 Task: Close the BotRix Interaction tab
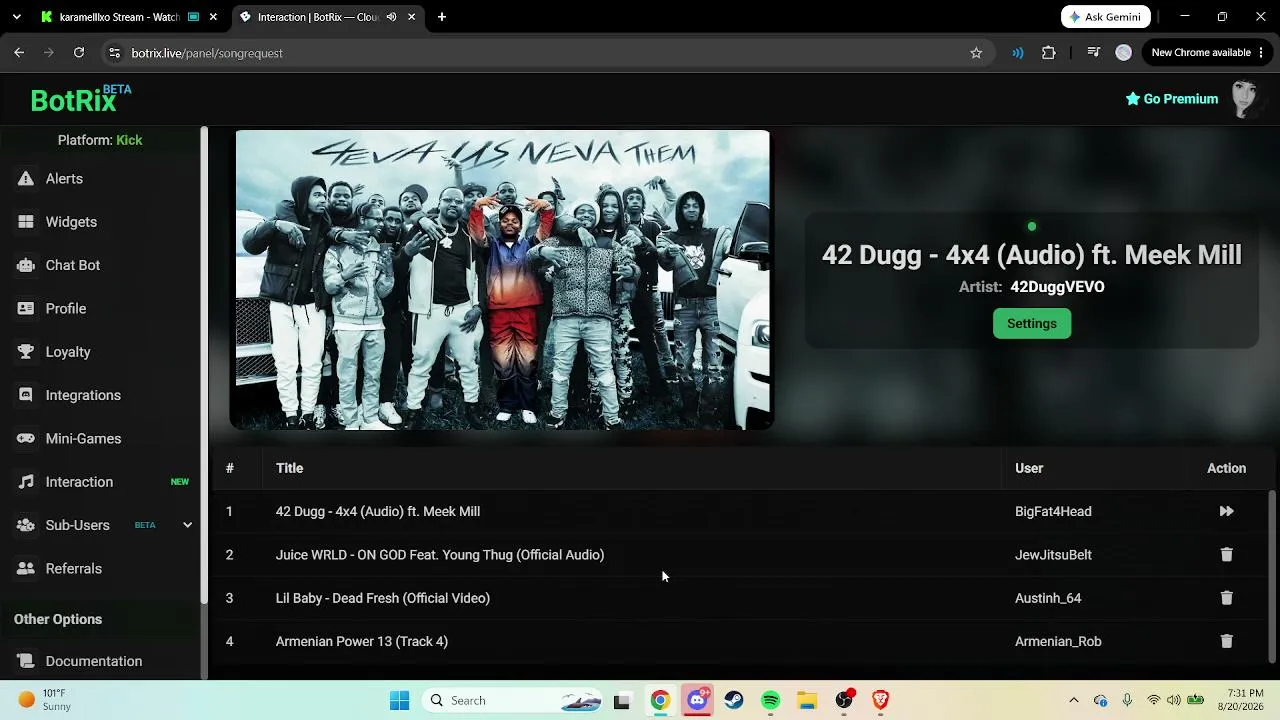(411, 17)
